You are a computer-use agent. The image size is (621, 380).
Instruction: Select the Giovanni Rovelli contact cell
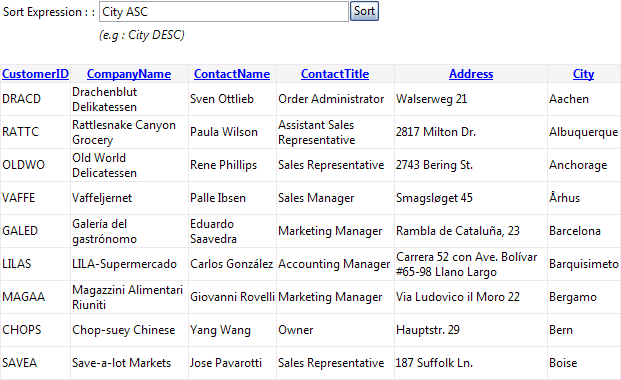point(232,297)
